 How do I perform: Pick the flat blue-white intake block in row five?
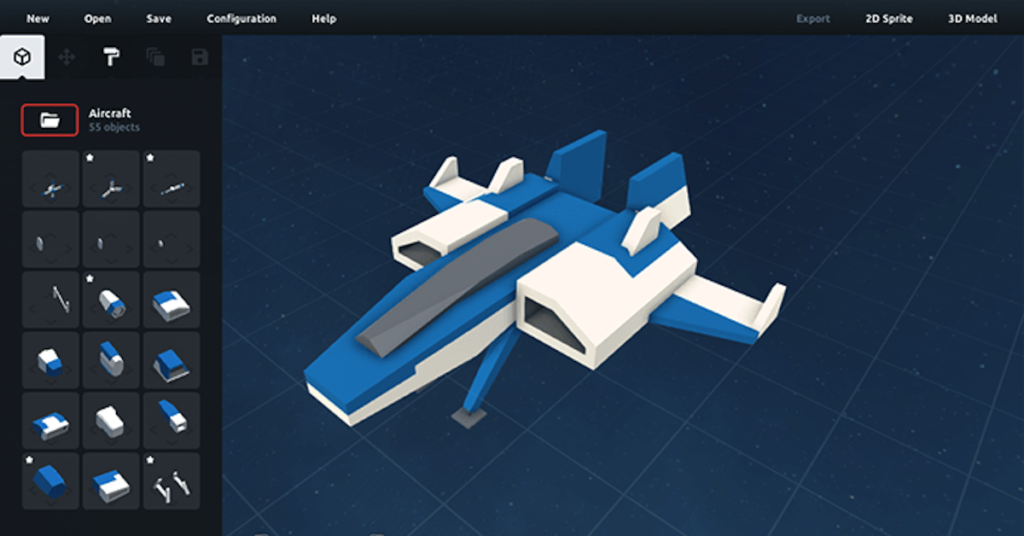[51, 420]
